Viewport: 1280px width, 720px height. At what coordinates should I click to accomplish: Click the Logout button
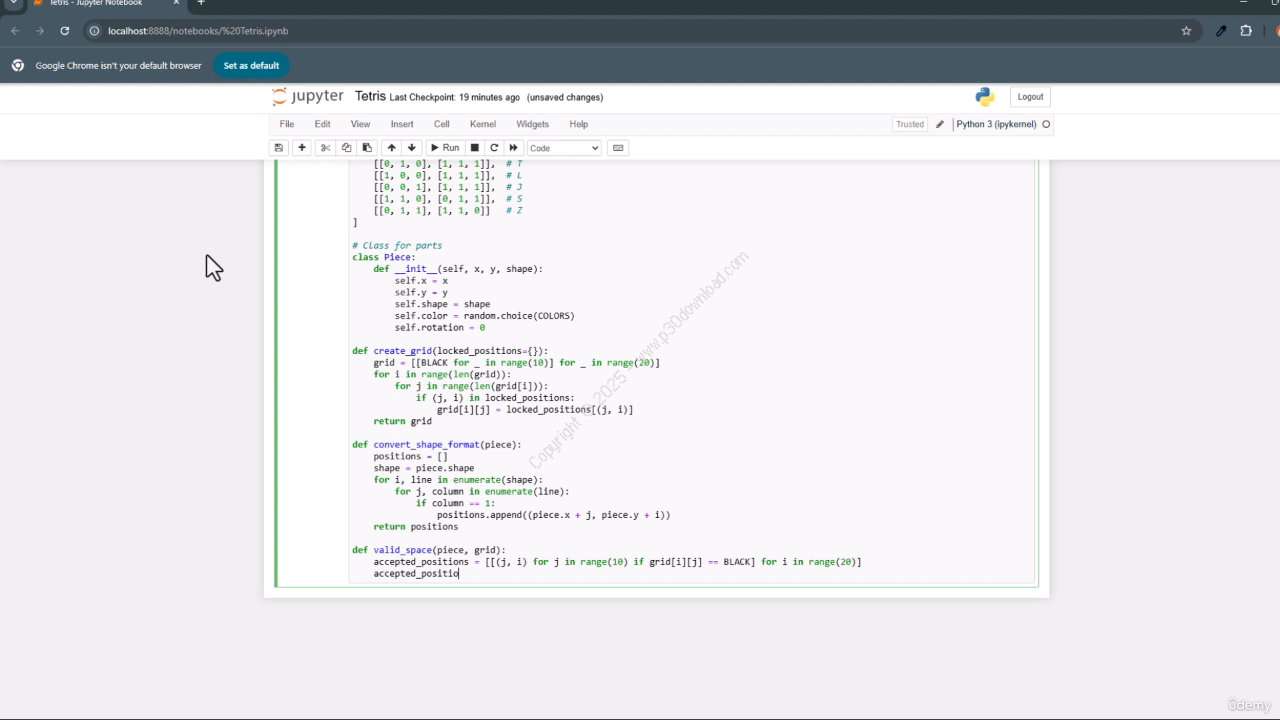1030,97
